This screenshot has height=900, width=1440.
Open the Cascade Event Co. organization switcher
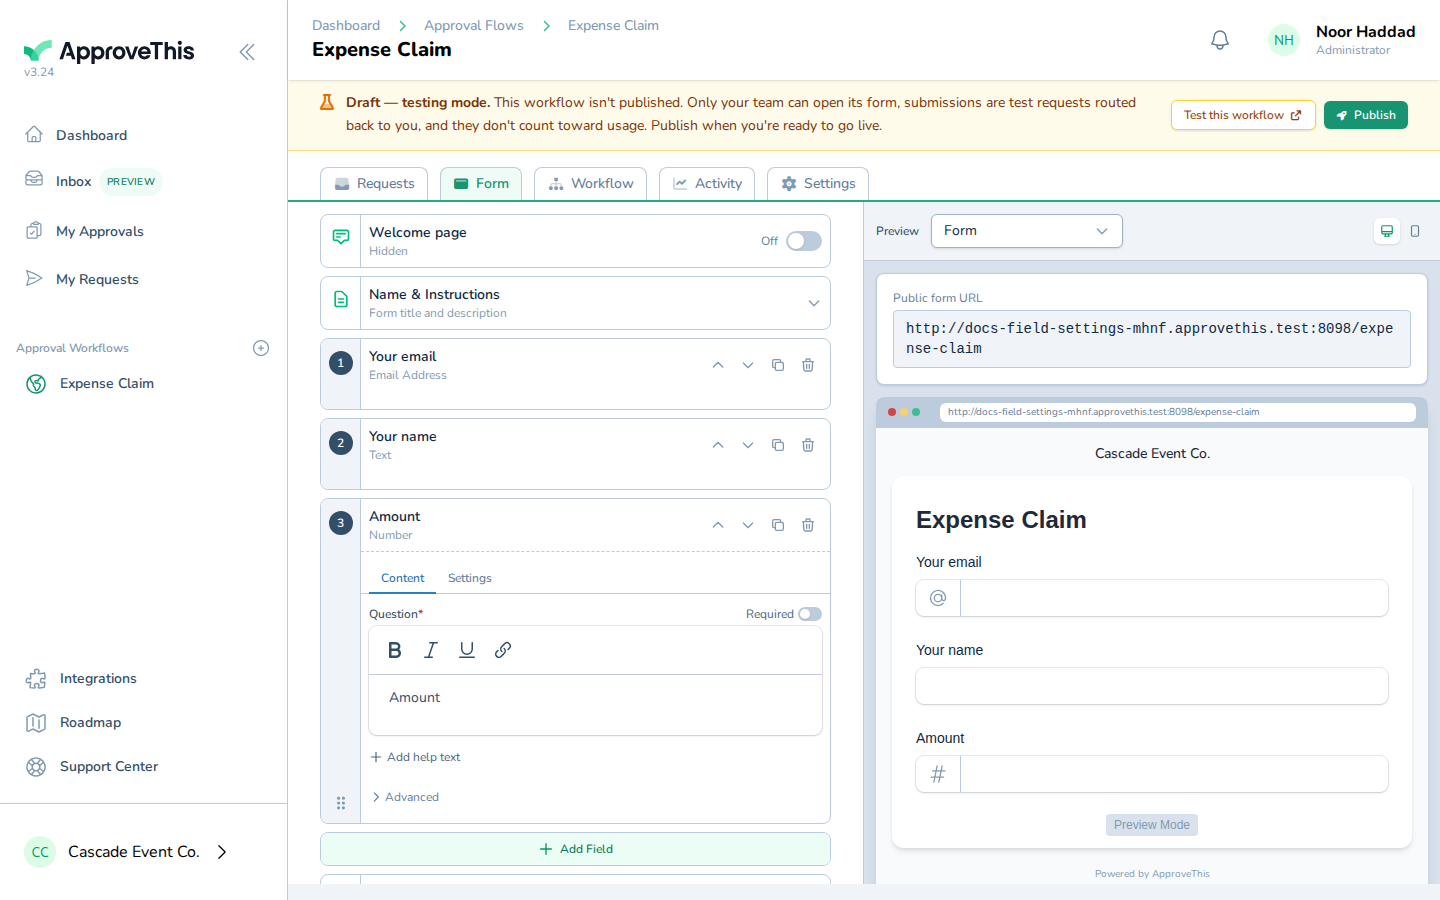pyautogui.click(x=126, y=852)
